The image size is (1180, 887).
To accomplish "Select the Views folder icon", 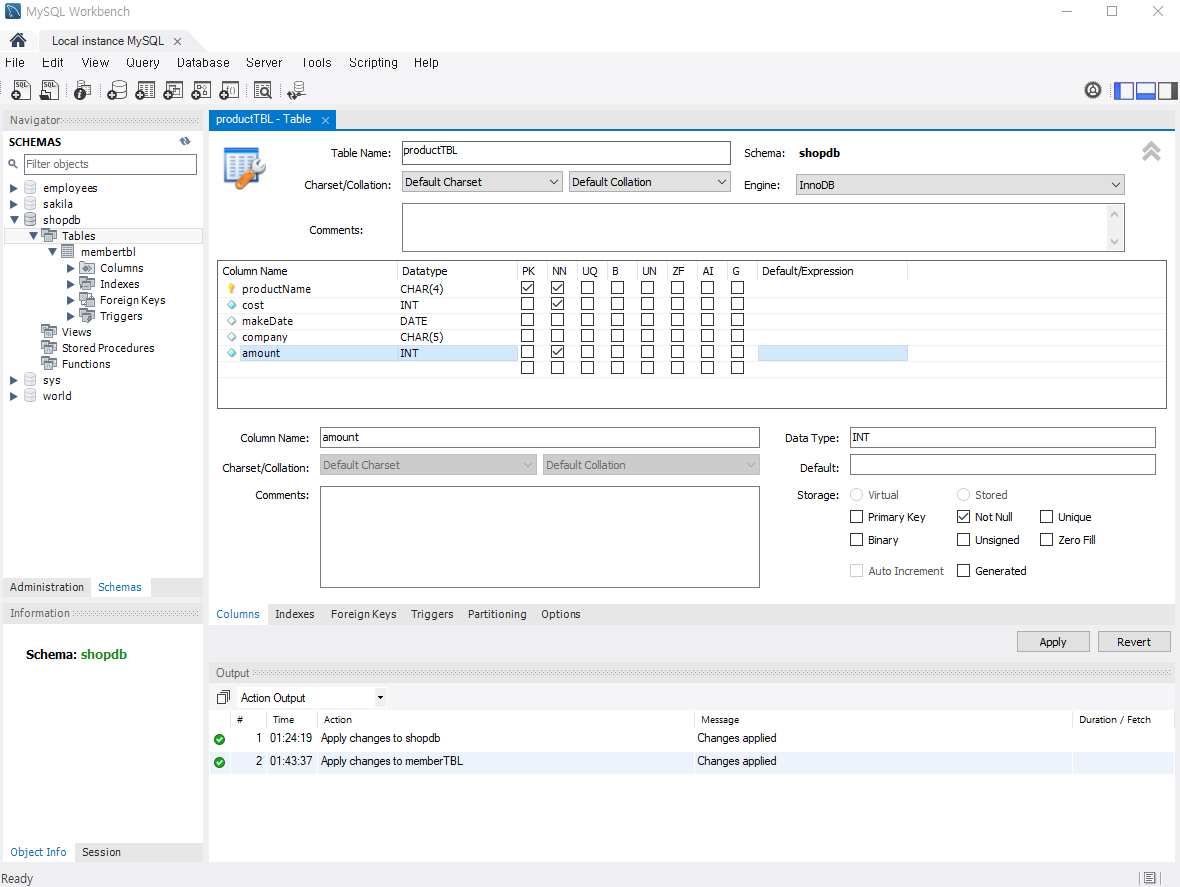I will coord(49,332).
